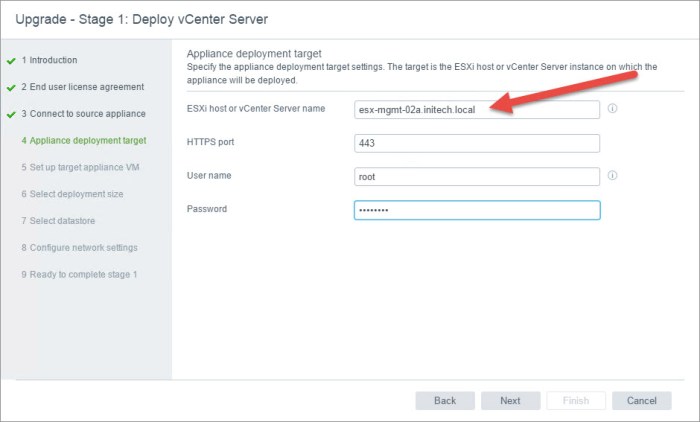Image resolution: width=700 pixels, height=422 pixels.
Task: Click the User name field containing root
Action: tap(477, 177)
